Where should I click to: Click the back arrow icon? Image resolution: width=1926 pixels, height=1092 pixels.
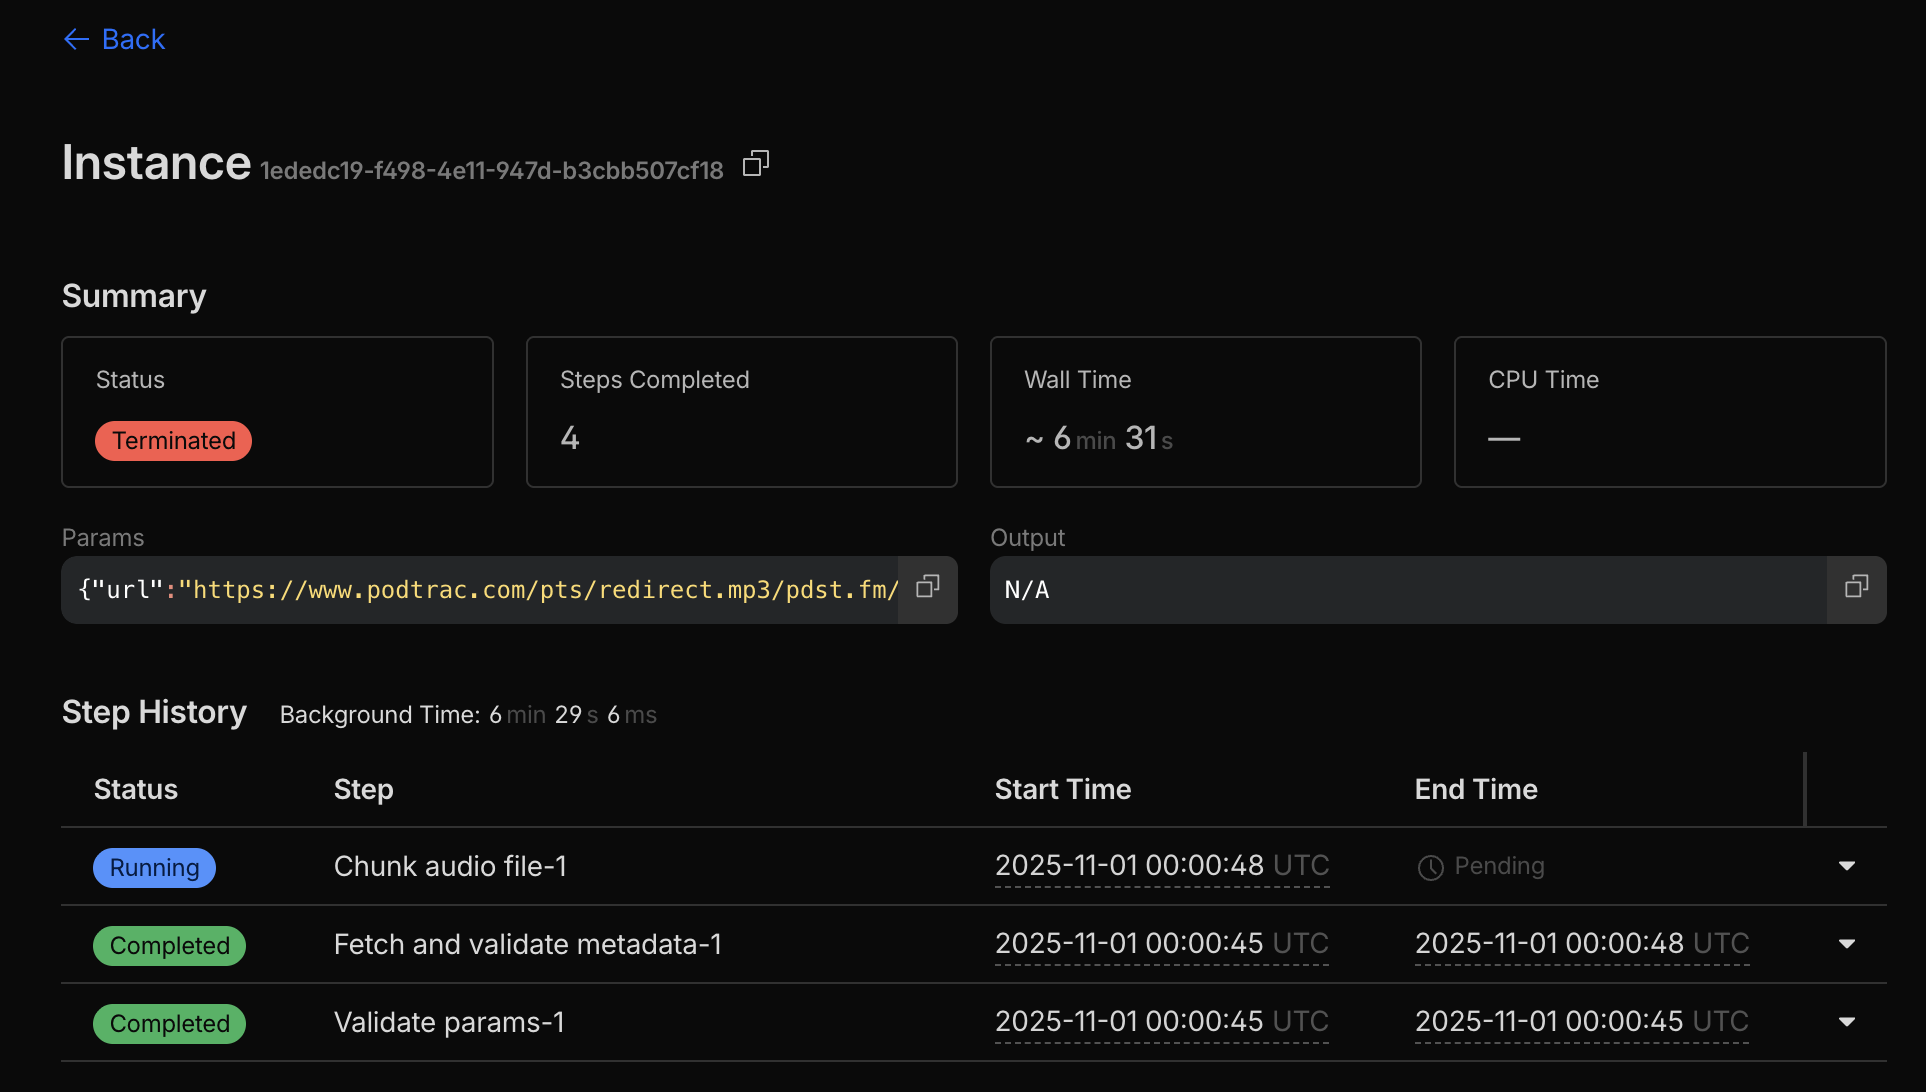[x=76, y=39]
